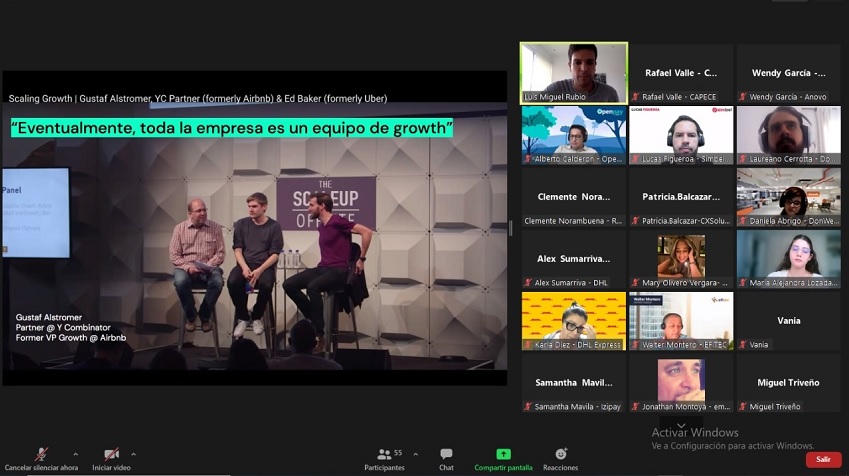
Task: Click muted mic icon on Walter Montero tile
Action: point(636,344)
